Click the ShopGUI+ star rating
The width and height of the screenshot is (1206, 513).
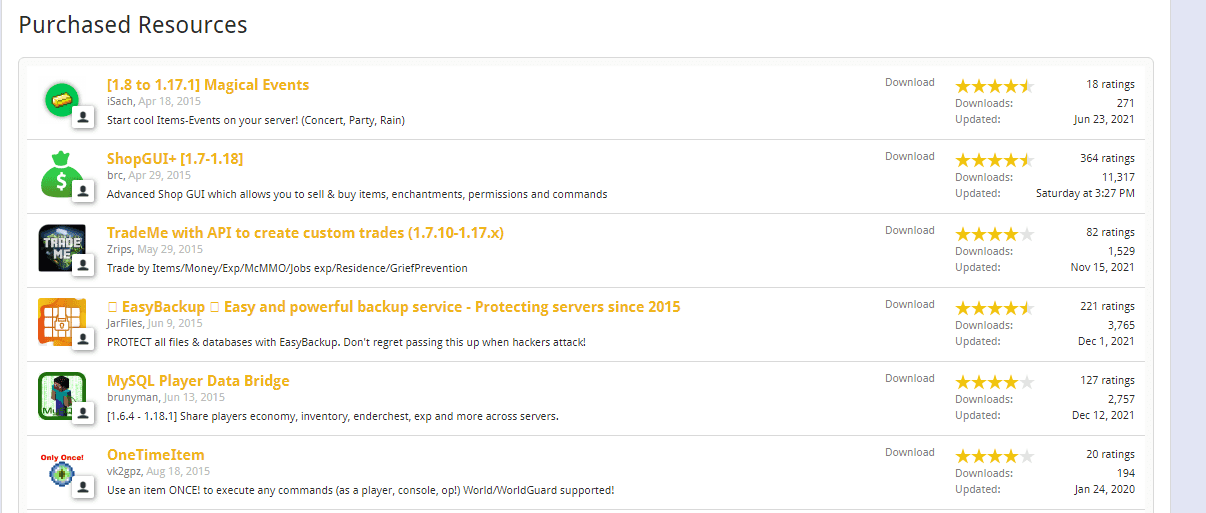(x=994, y=159)
